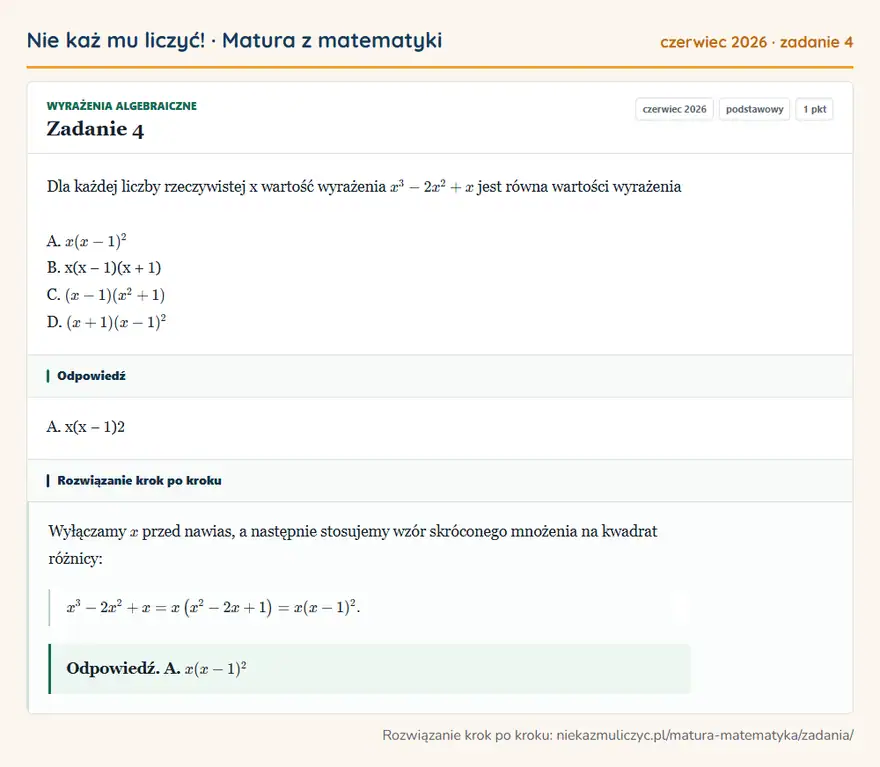Choose answer option B. x(x − 1)(x + 1)

(x=104, y=268)
